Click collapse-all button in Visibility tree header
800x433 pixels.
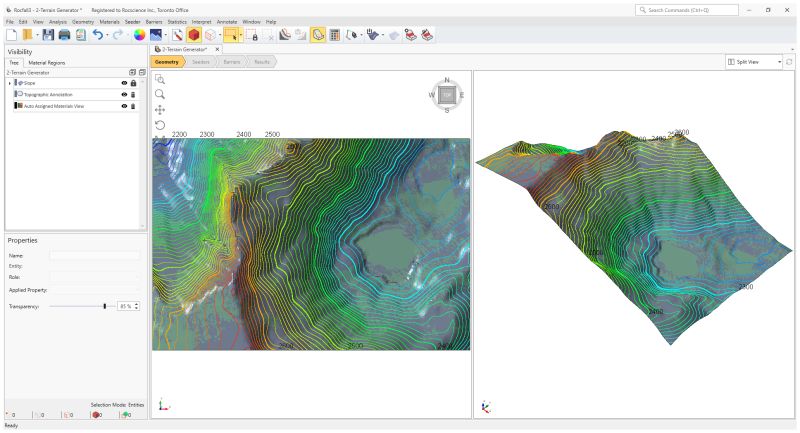point(142,72)
